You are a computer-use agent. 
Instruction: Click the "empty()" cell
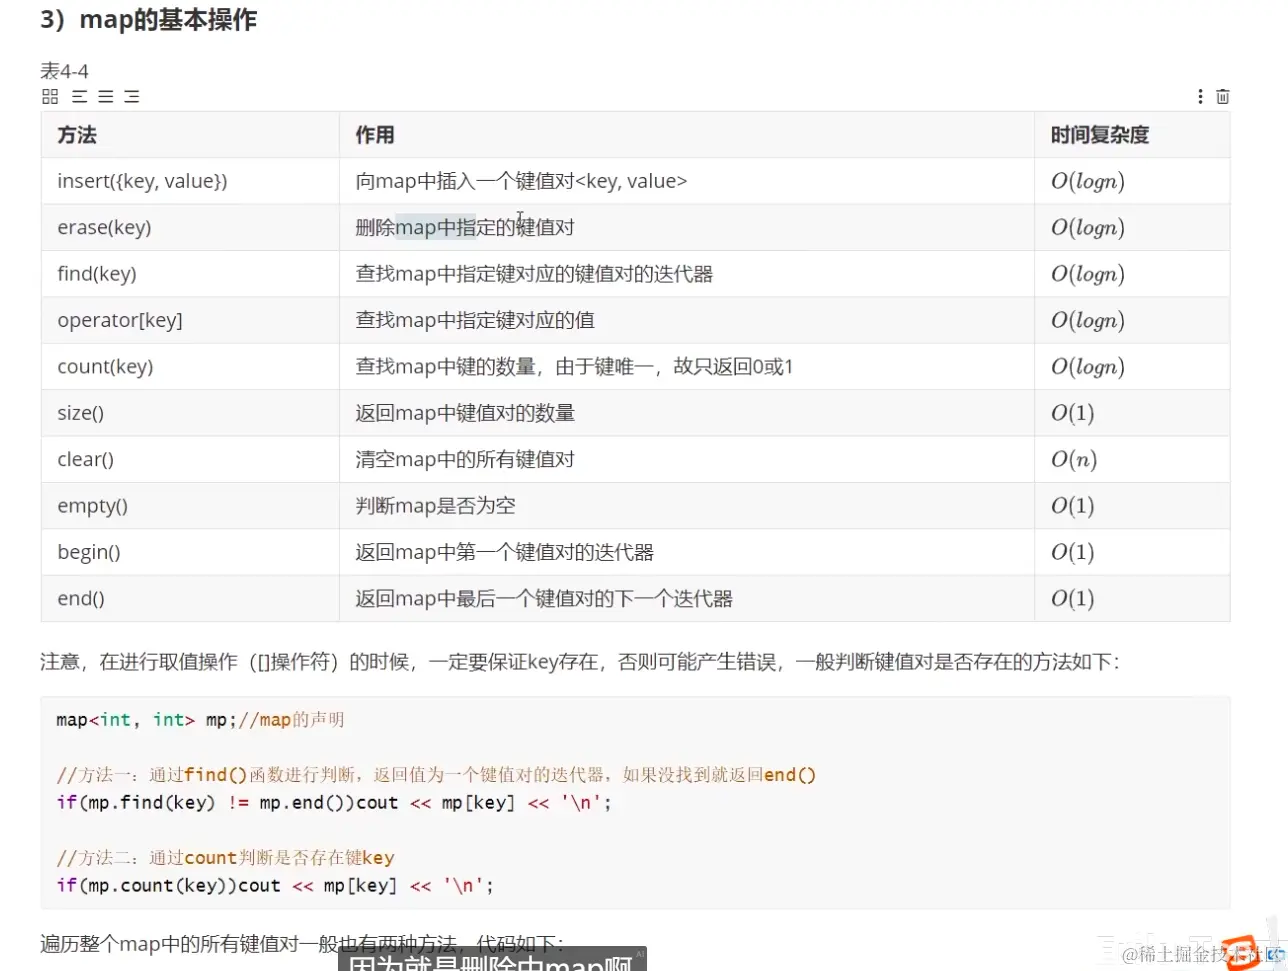[x=190, y=506]
